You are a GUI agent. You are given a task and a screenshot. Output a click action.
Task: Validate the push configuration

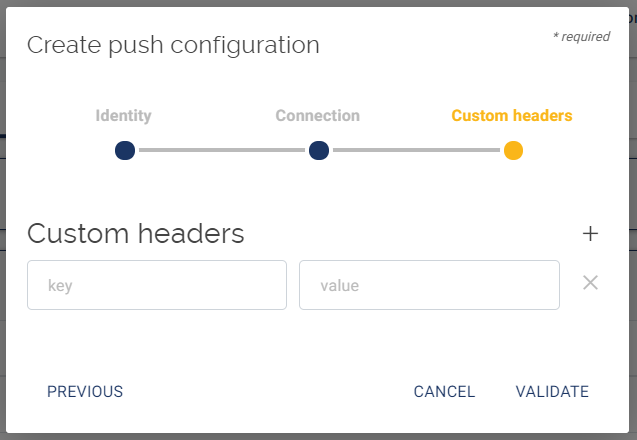552,392
